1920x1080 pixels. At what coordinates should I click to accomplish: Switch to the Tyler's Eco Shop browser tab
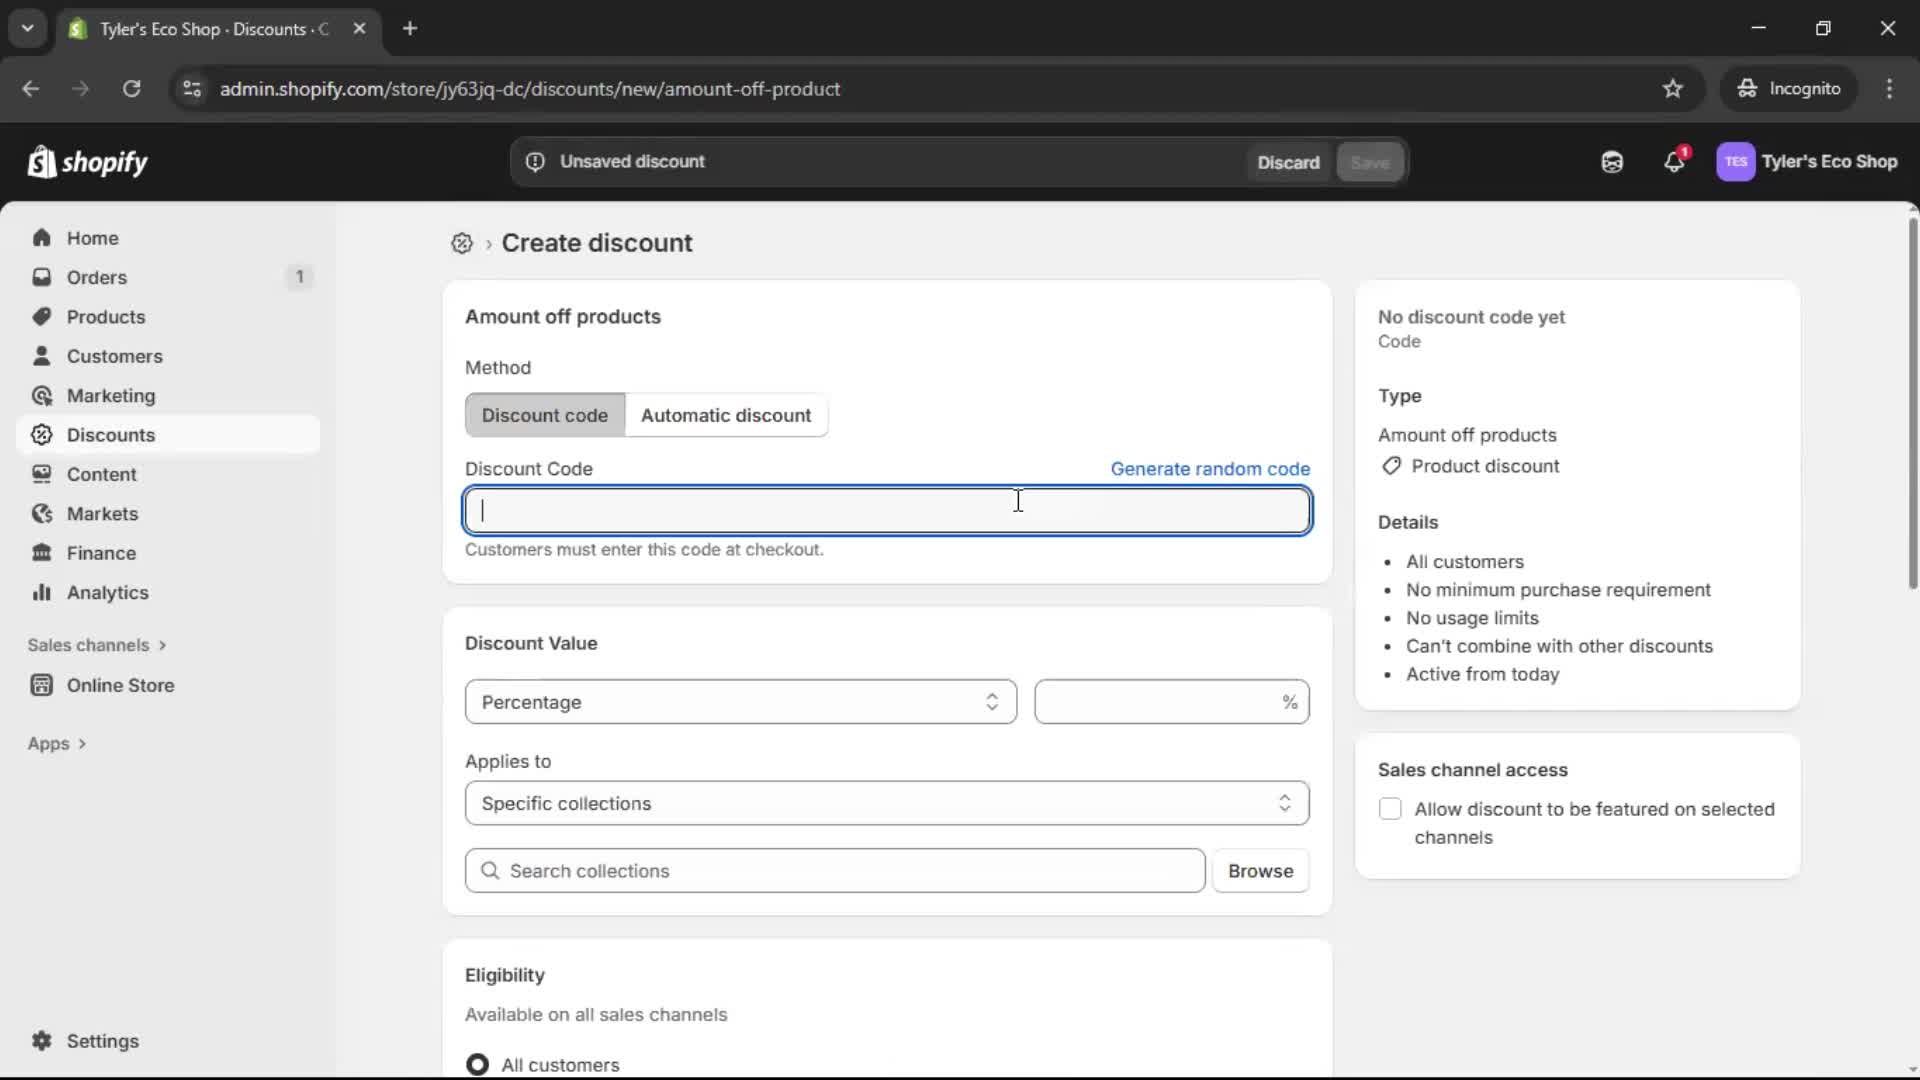[x=200, y=29]
